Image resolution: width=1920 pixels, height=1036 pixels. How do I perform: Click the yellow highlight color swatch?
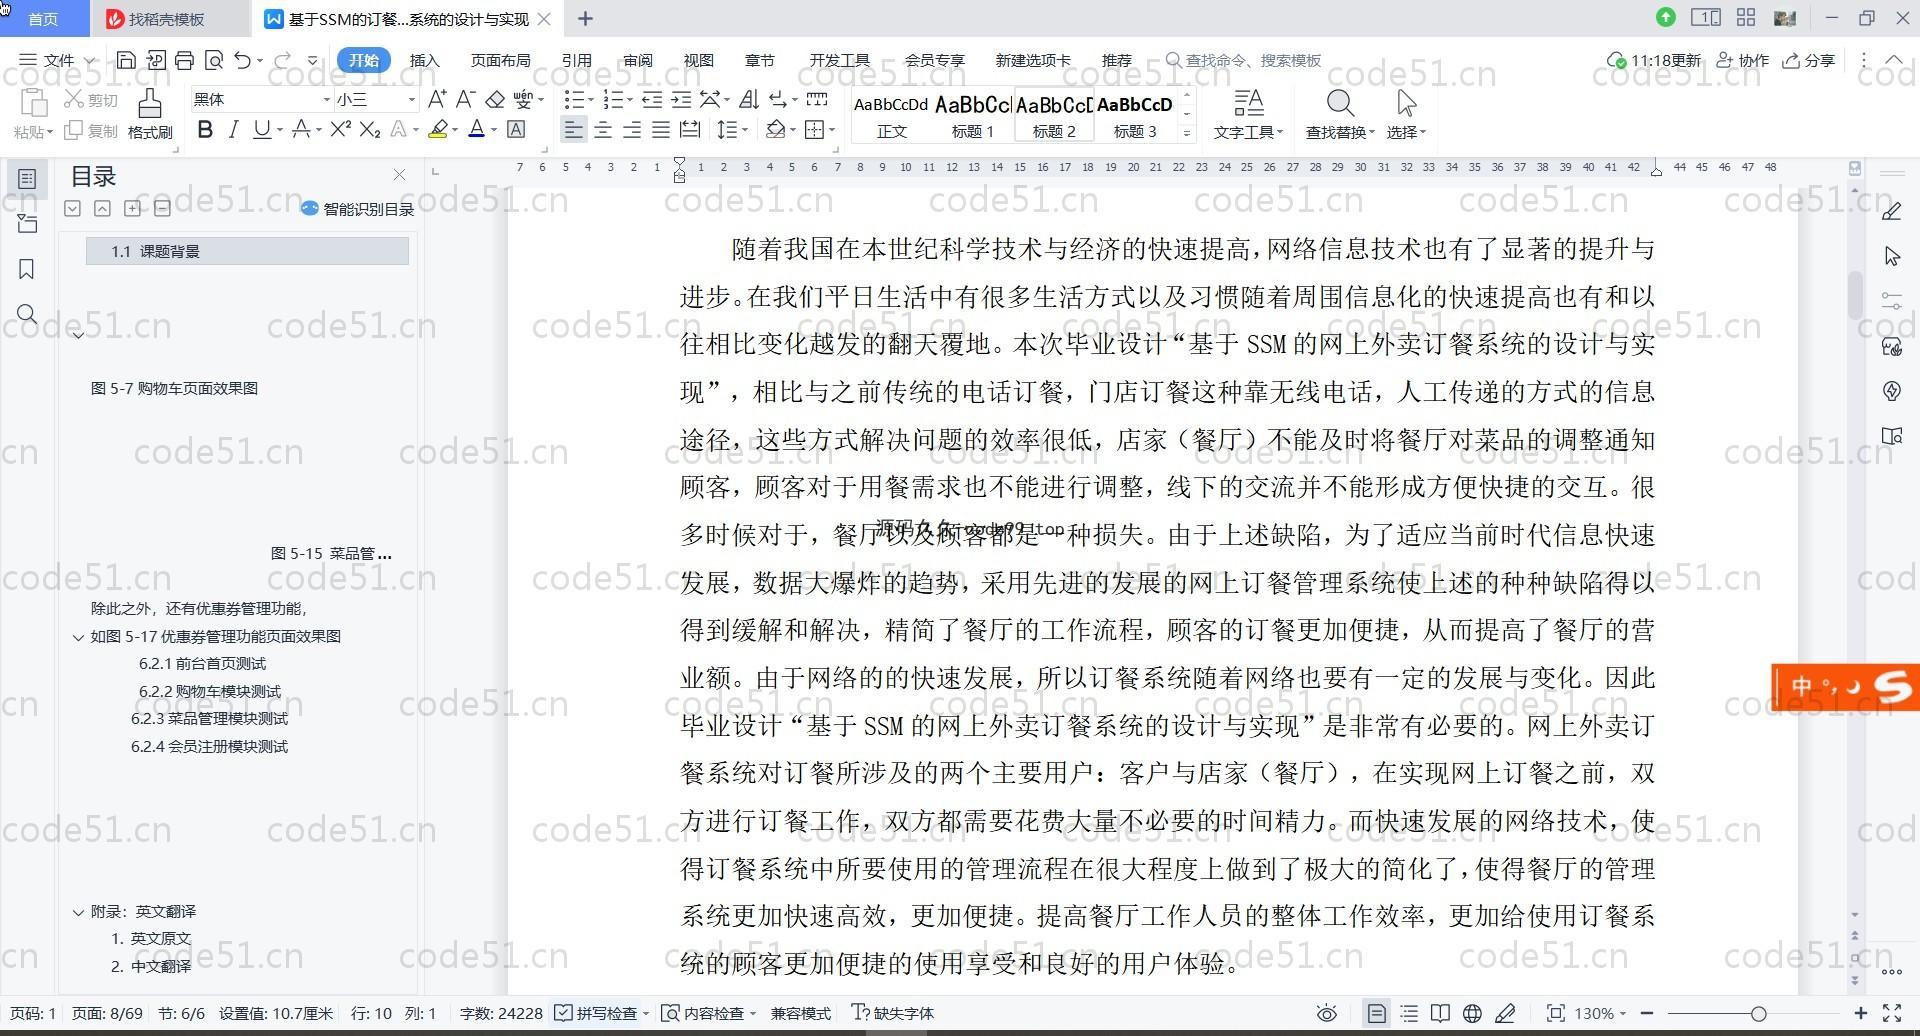437,130
